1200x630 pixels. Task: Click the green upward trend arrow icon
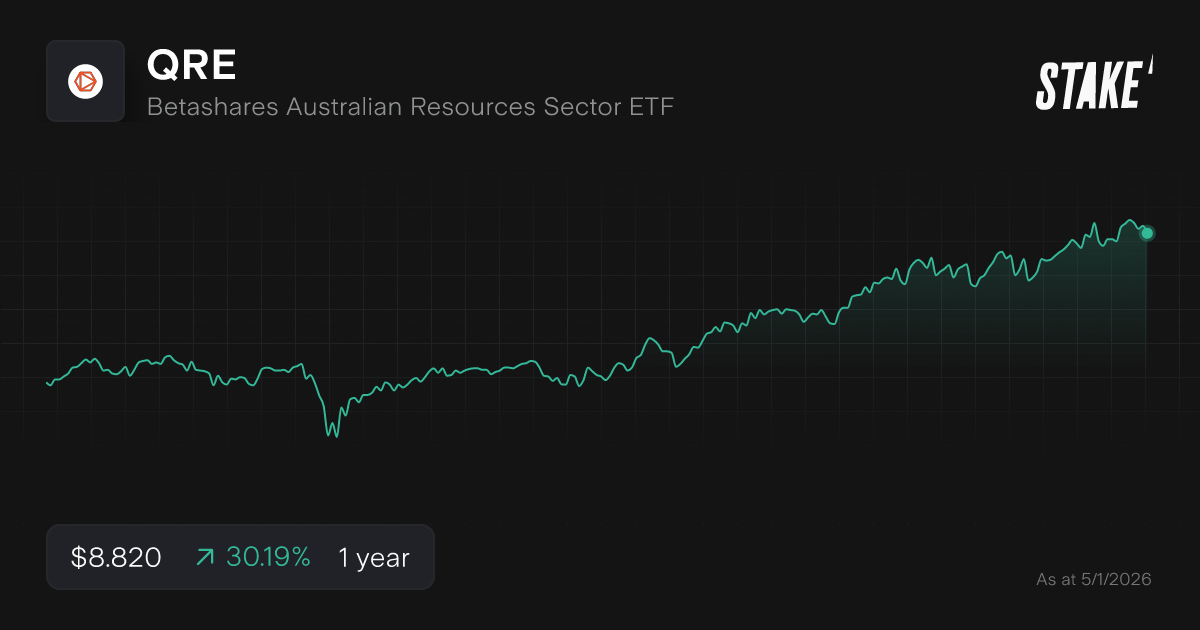pos(203,557)
